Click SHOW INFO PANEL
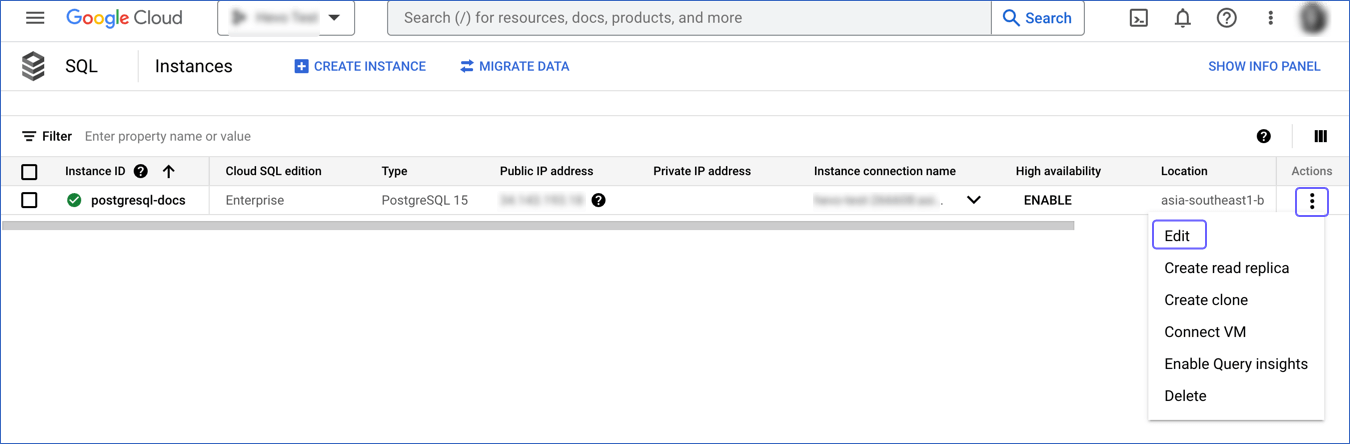The height and width of the screenshot is (444, 1350). (1264, 66)
